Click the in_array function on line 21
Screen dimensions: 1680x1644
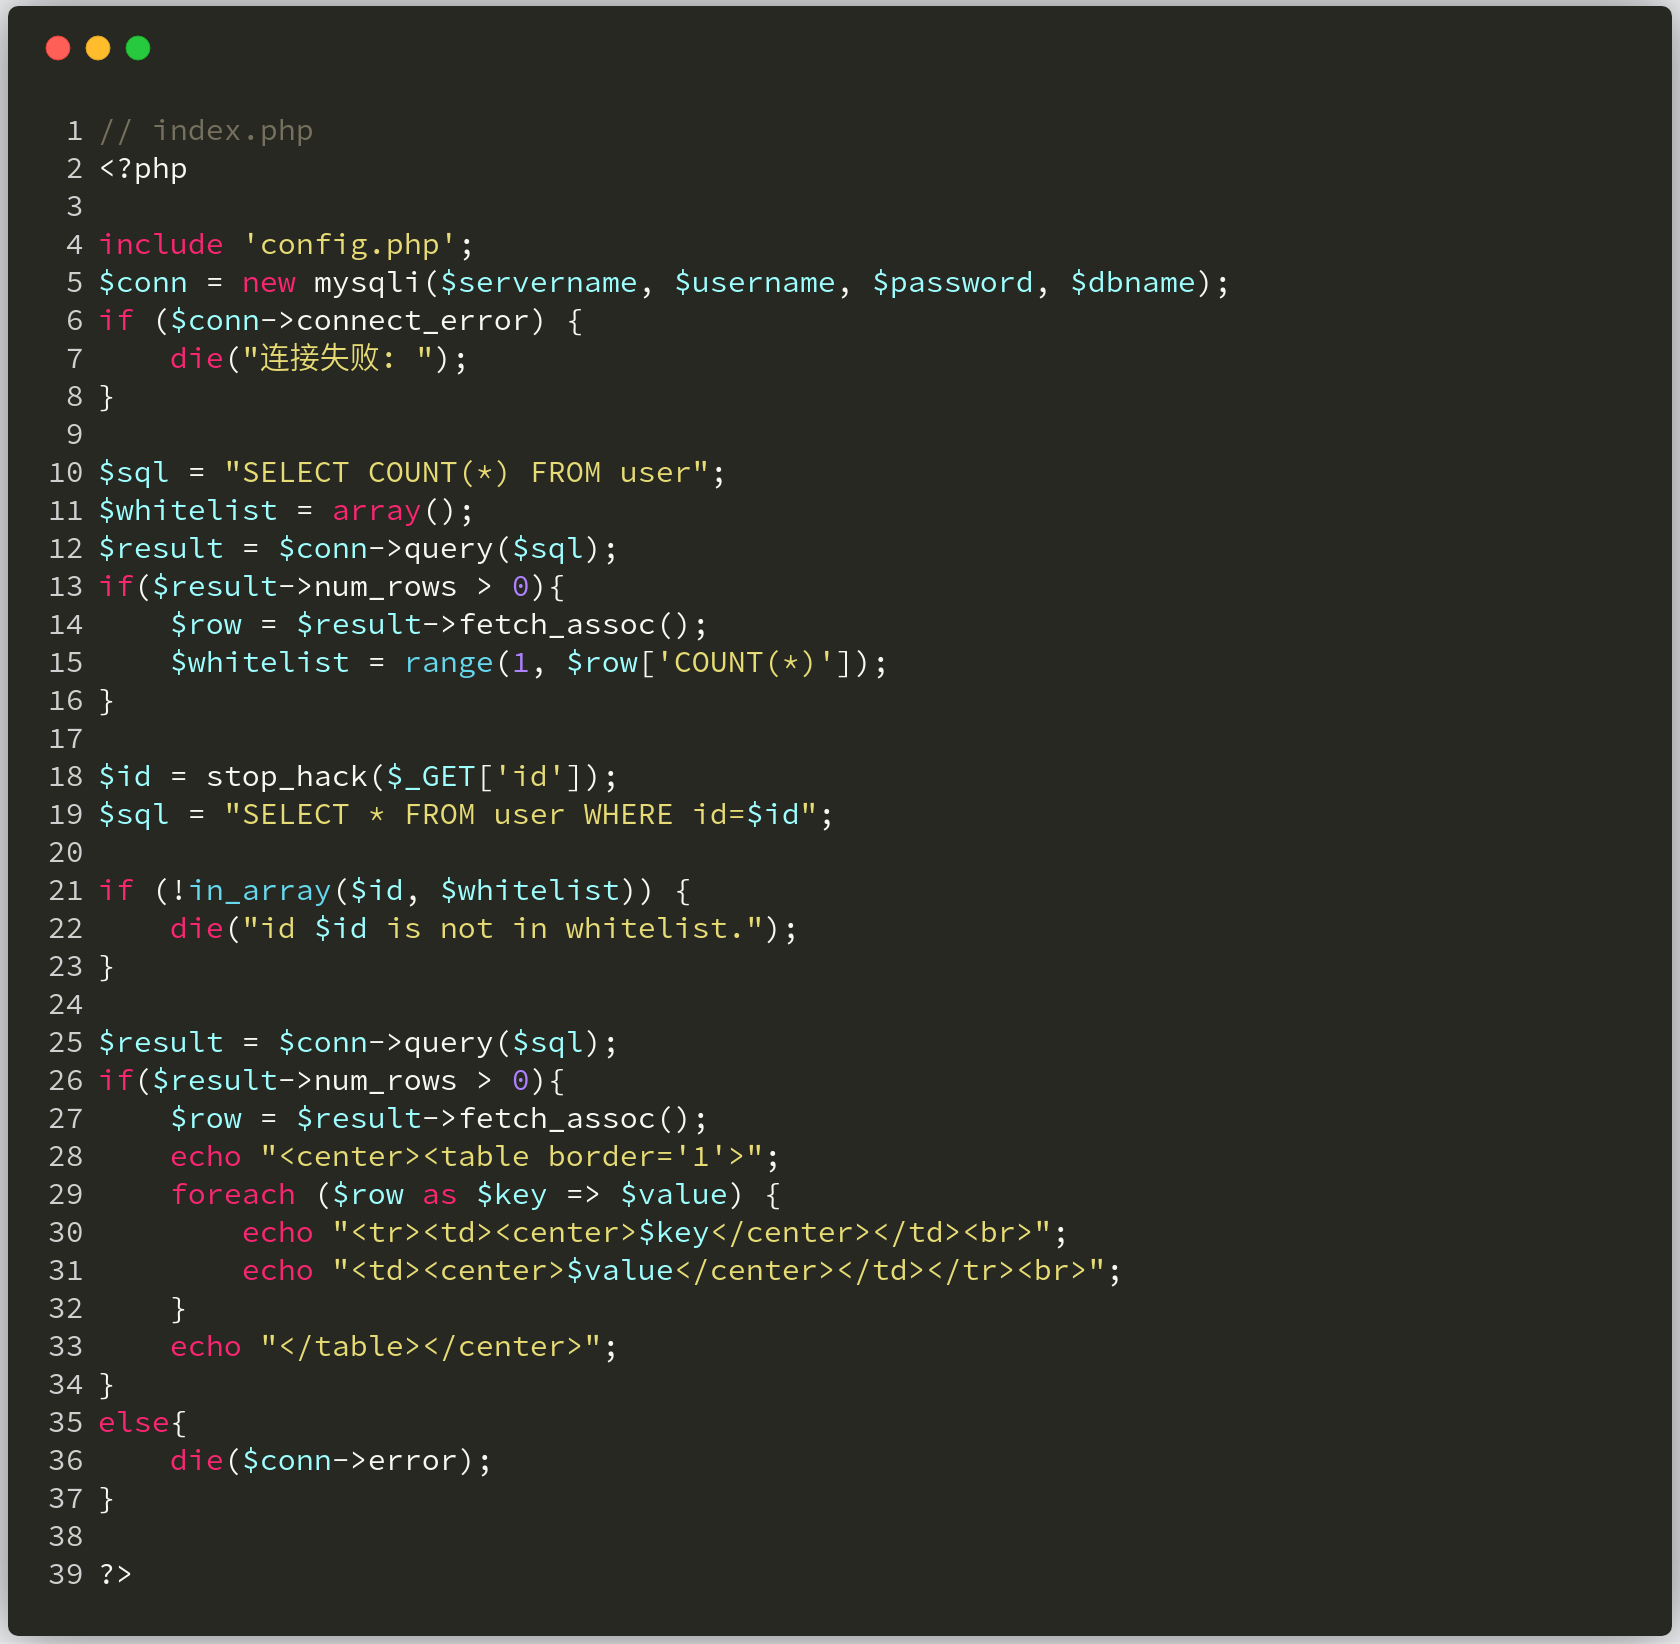[x=260, y=889]
